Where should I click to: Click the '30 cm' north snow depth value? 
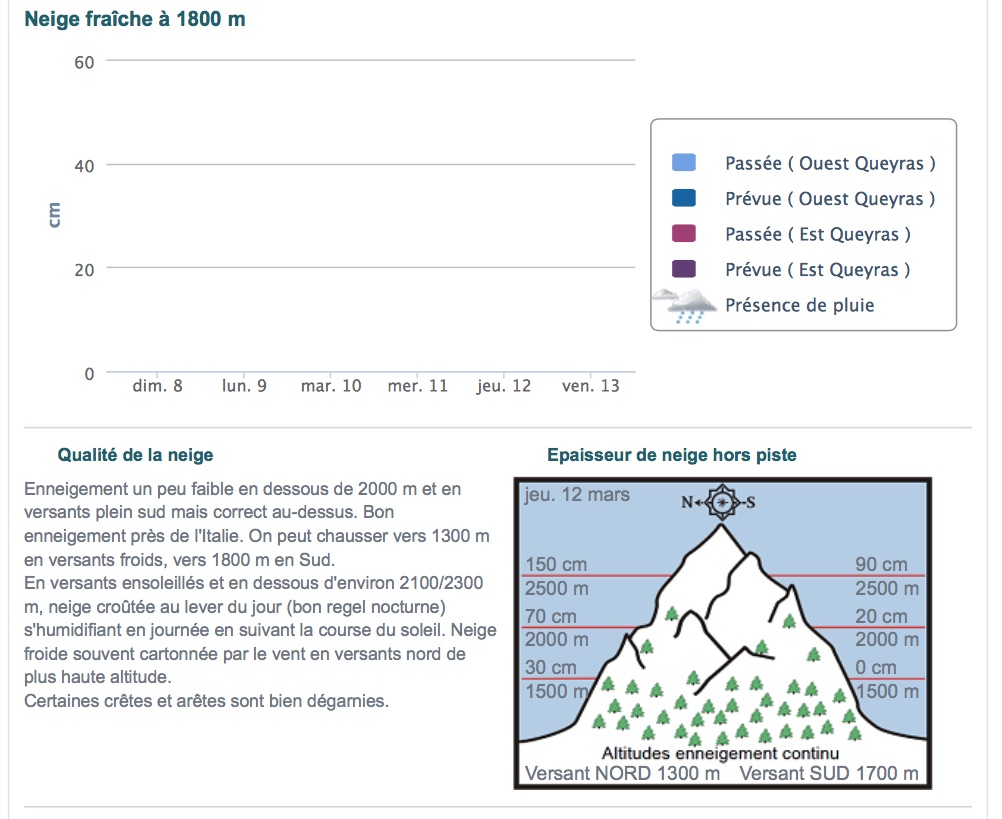point(551,668)
